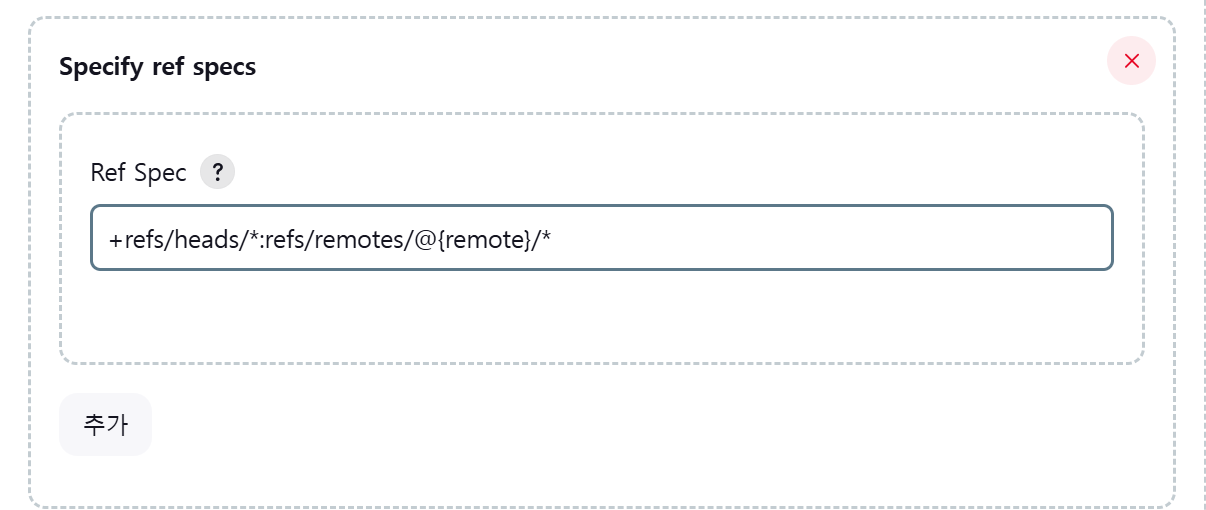Click the 추가 button
This screenshot has width=1206, height=510.
(105, 425)
